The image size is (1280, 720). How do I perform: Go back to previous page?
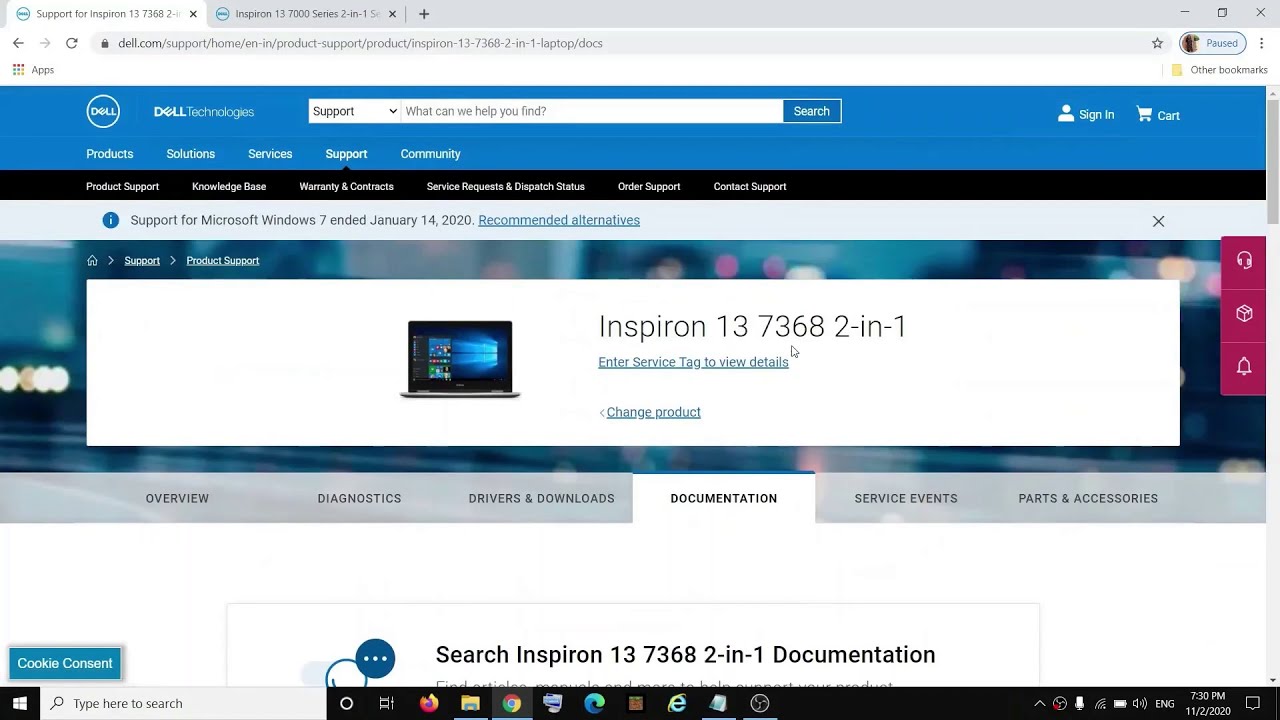(18, 43)
